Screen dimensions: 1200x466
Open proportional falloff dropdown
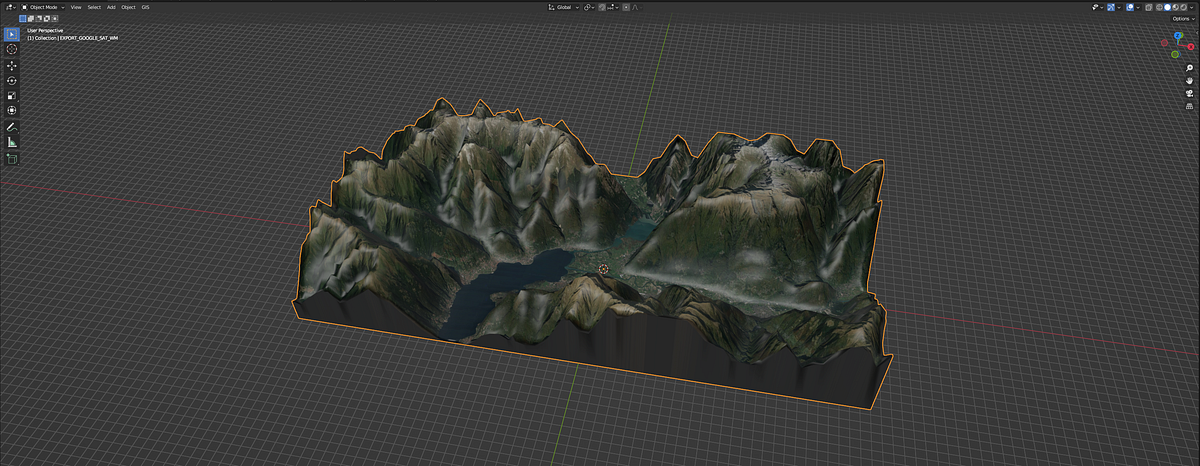coord(637,7)
